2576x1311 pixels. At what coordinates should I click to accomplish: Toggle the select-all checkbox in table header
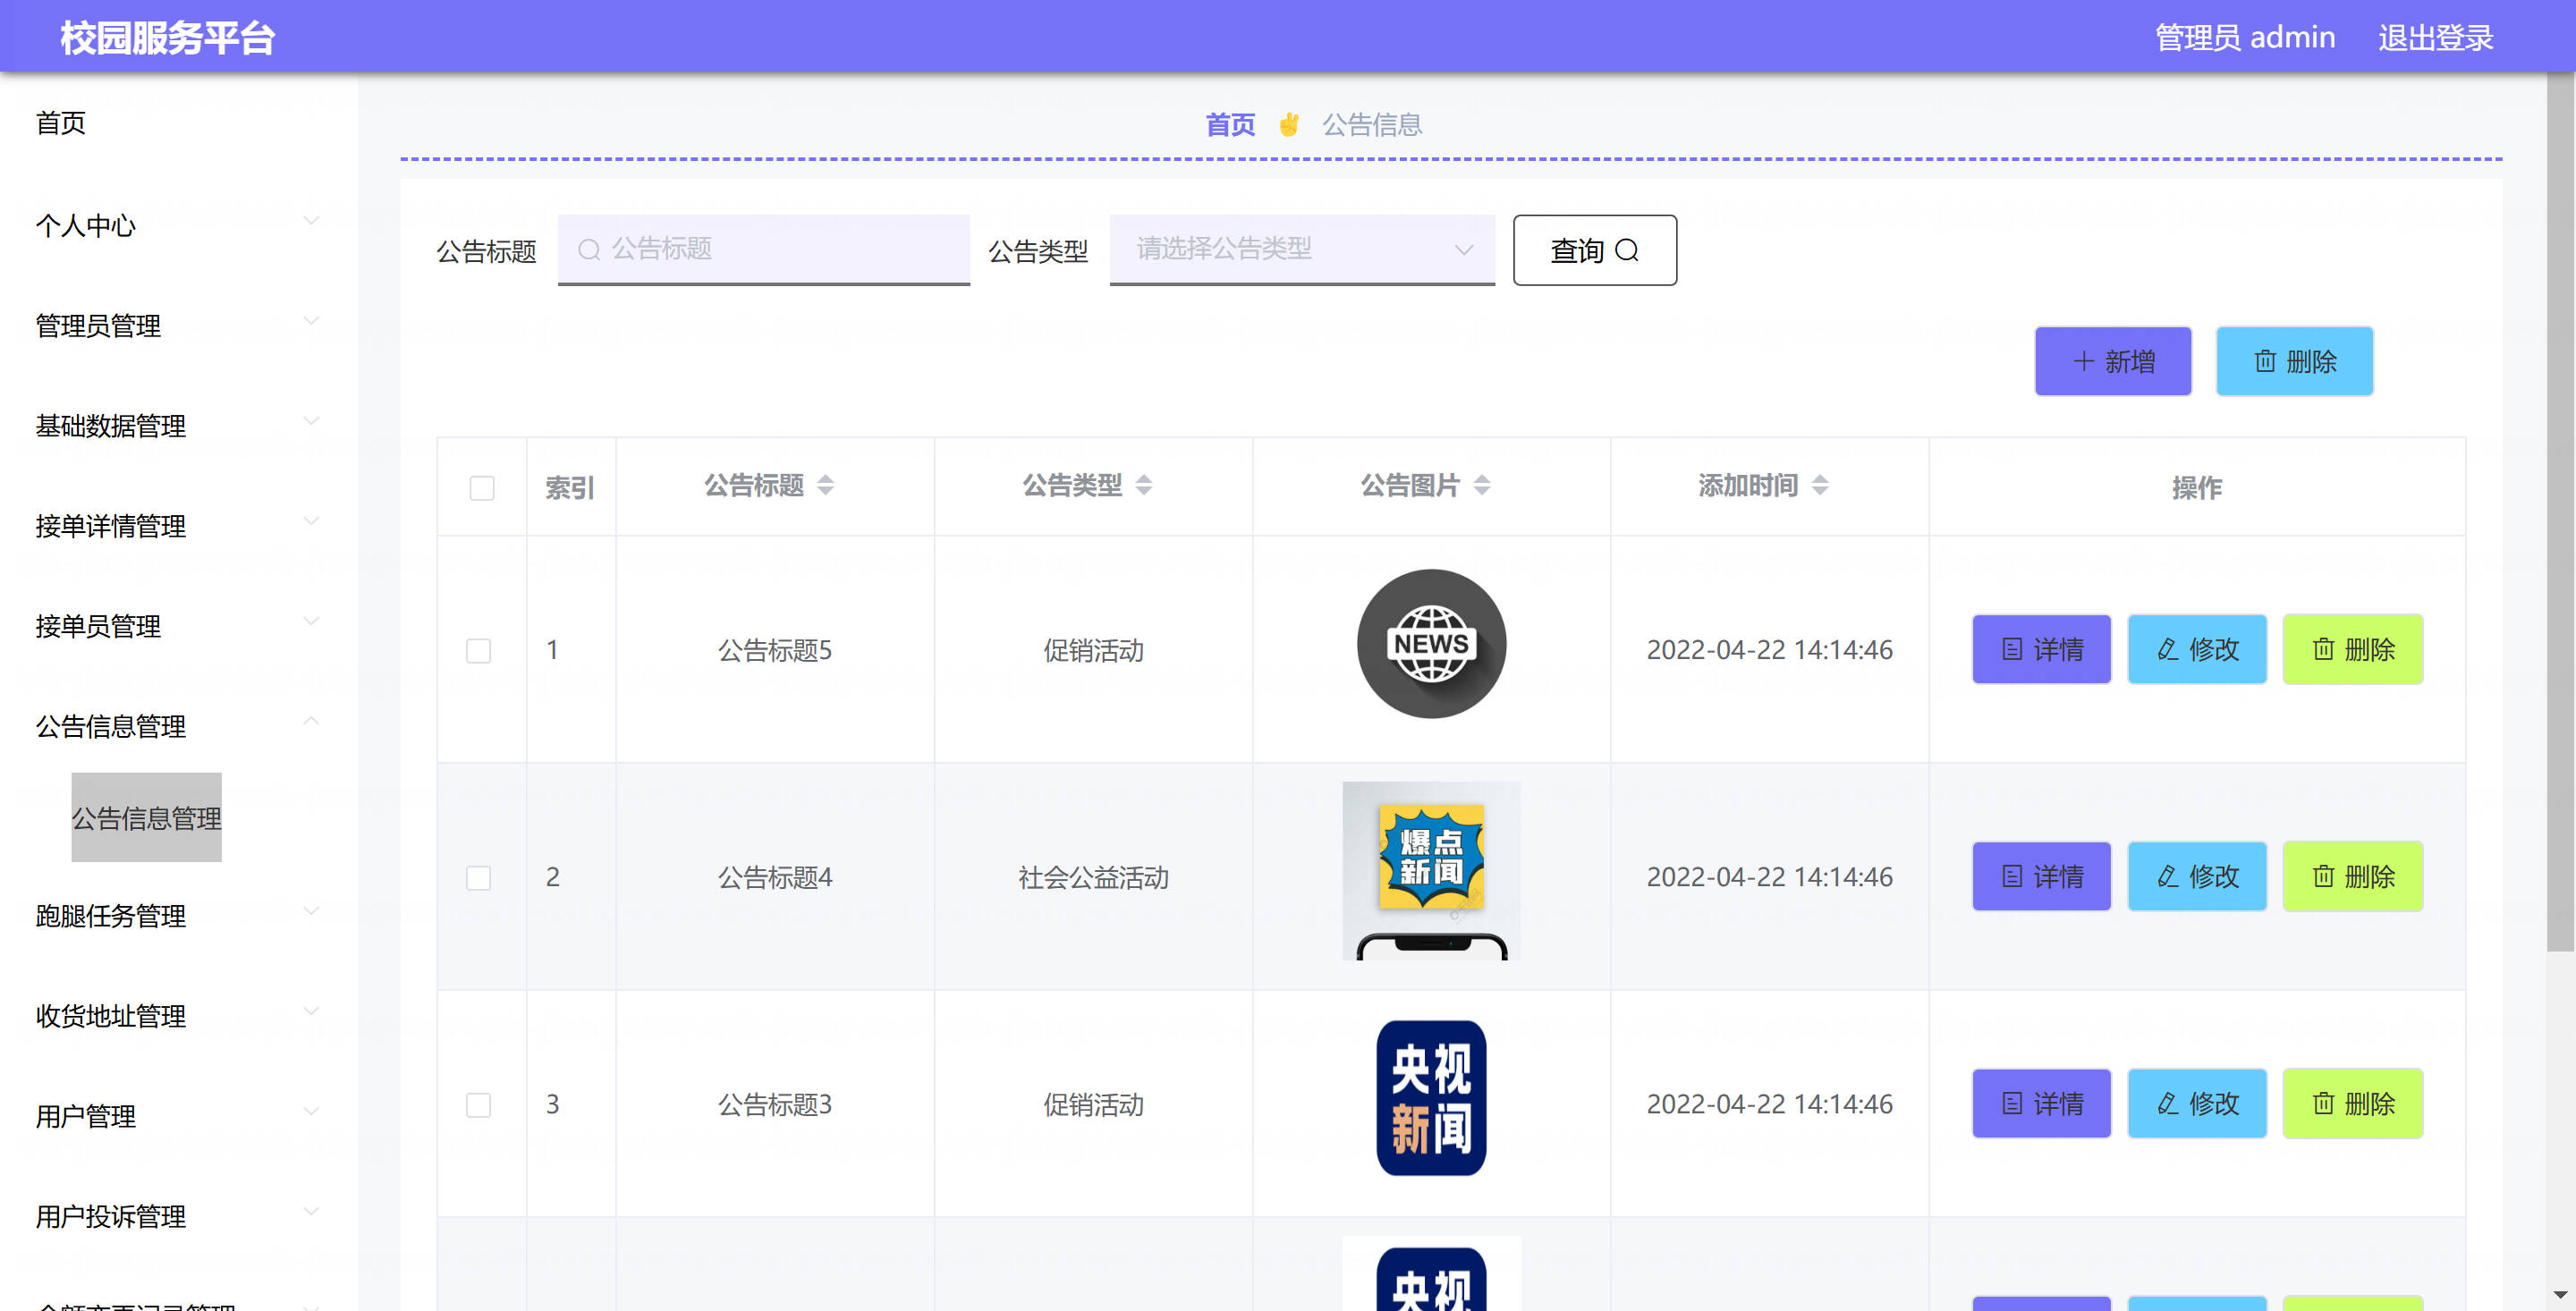click(x=482, y=488)
